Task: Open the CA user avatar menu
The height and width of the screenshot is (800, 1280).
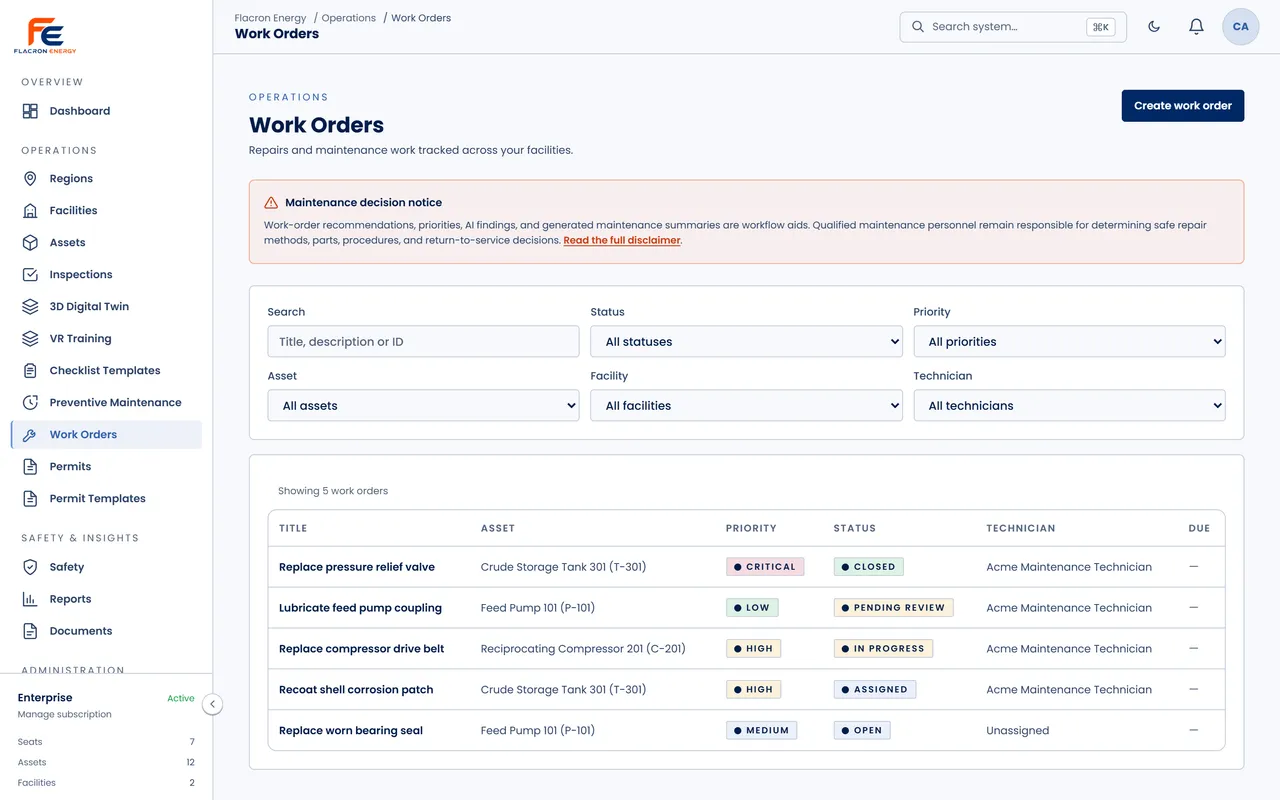Action: 1241,27
